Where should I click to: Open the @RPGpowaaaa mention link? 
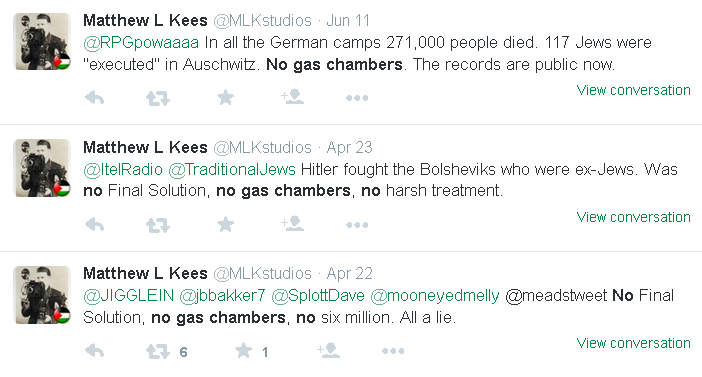pyautogui.click(x=141, y=43)
